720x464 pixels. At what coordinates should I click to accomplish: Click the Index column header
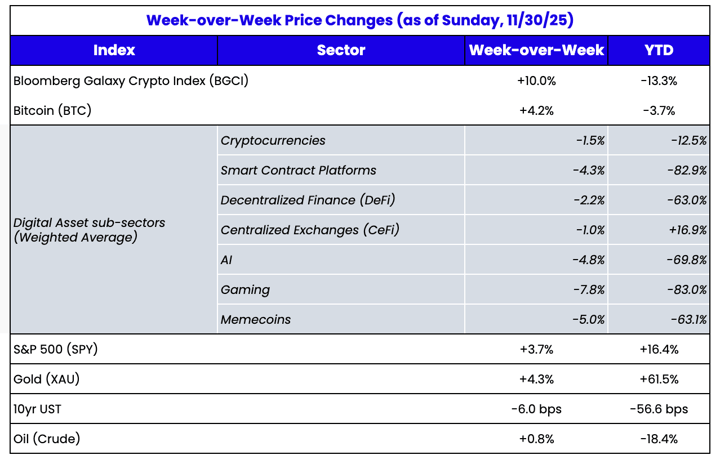(114, 50)
